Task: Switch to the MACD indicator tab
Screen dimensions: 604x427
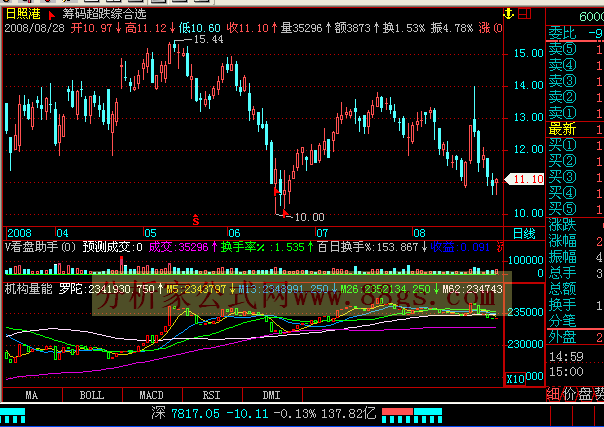Action: pos(152,395)
